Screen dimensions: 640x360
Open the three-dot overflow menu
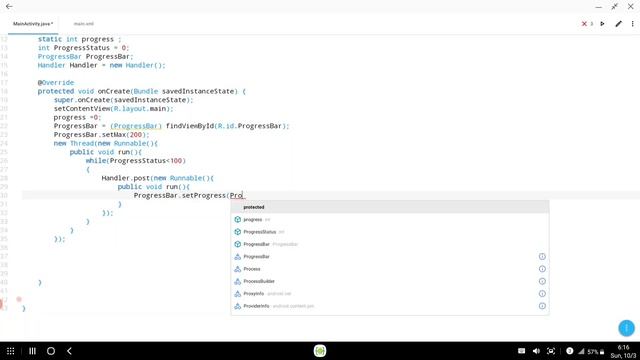[633, 24]
